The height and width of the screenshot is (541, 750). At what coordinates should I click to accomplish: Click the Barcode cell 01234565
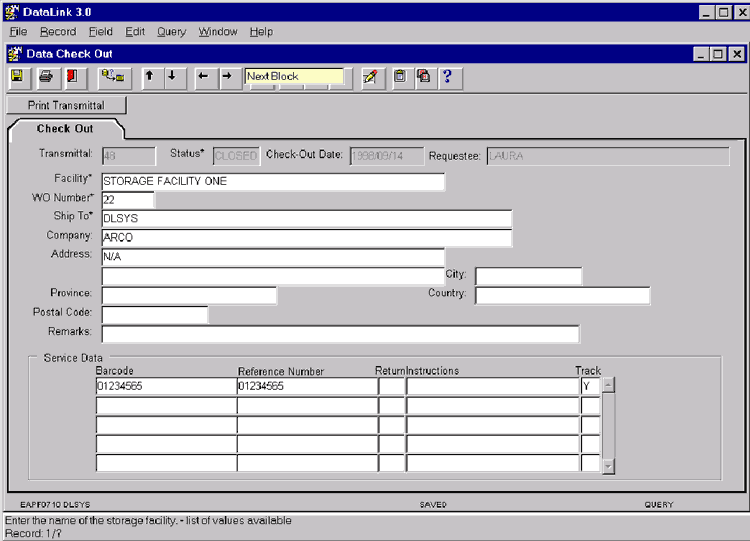[166, 386]
